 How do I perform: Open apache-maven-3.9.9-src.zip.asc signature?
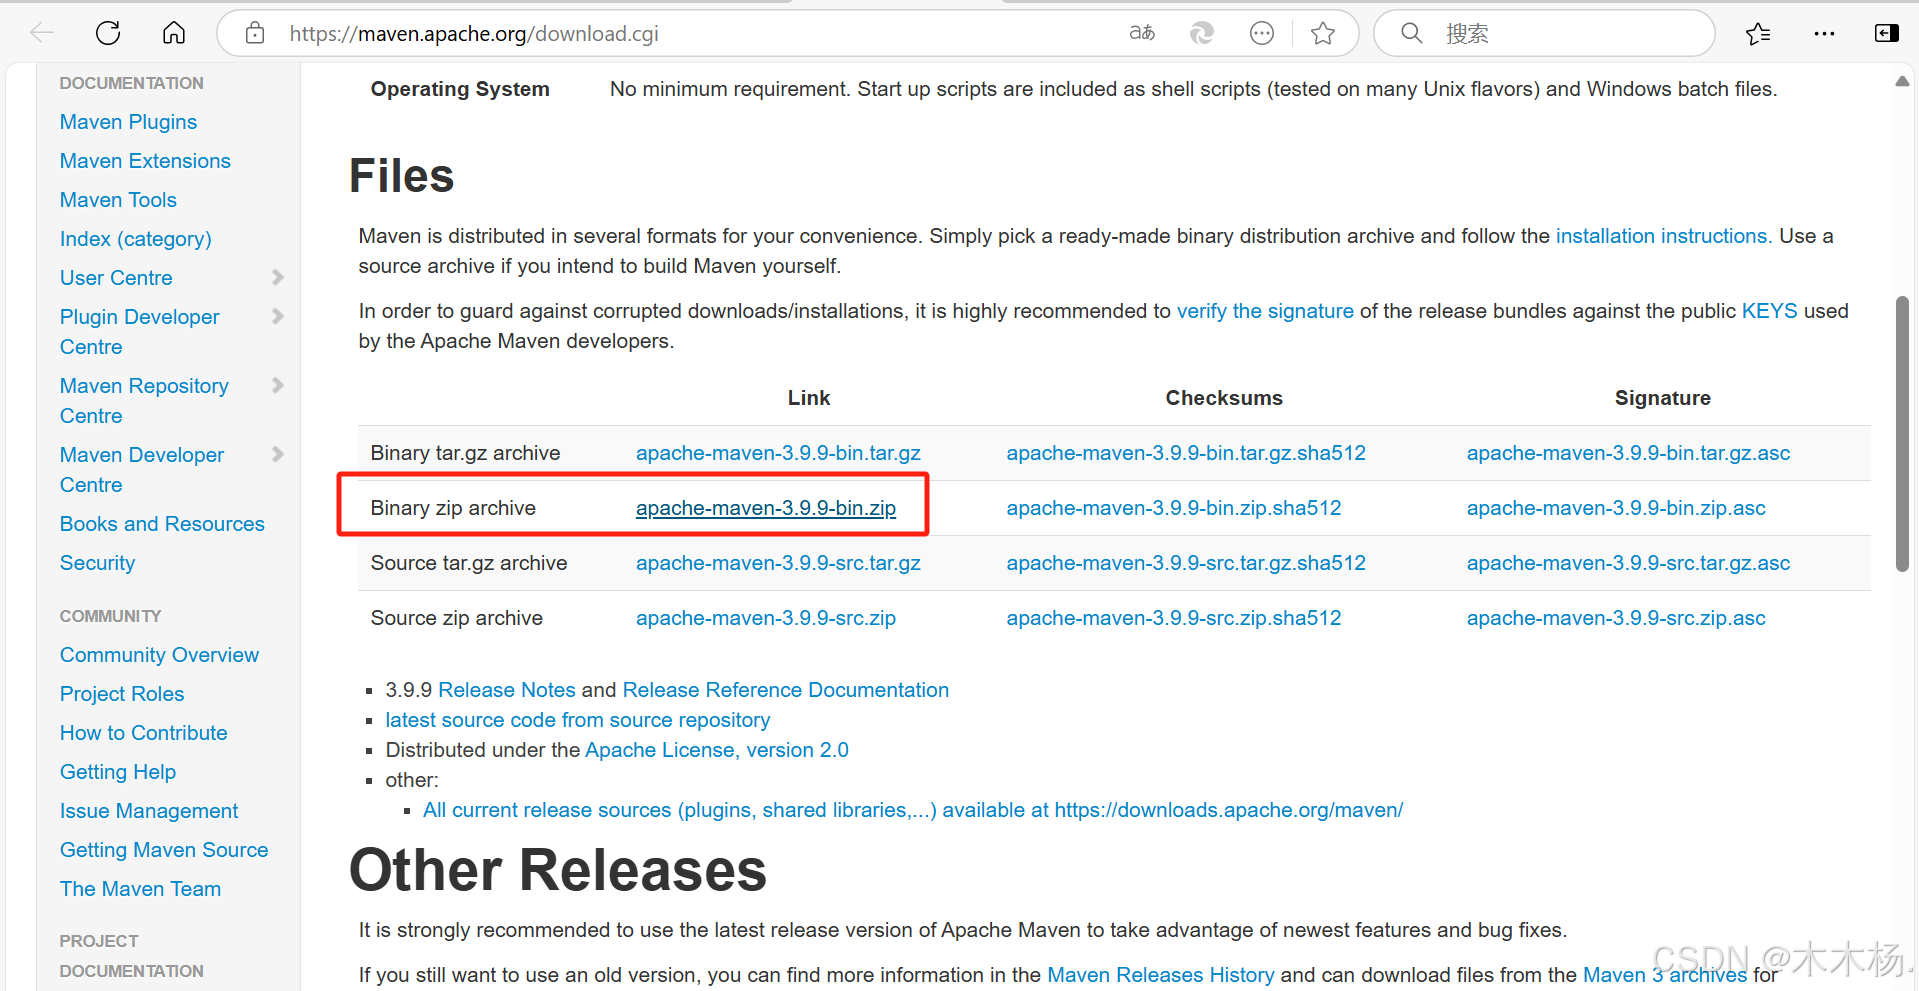(1616, 618)
